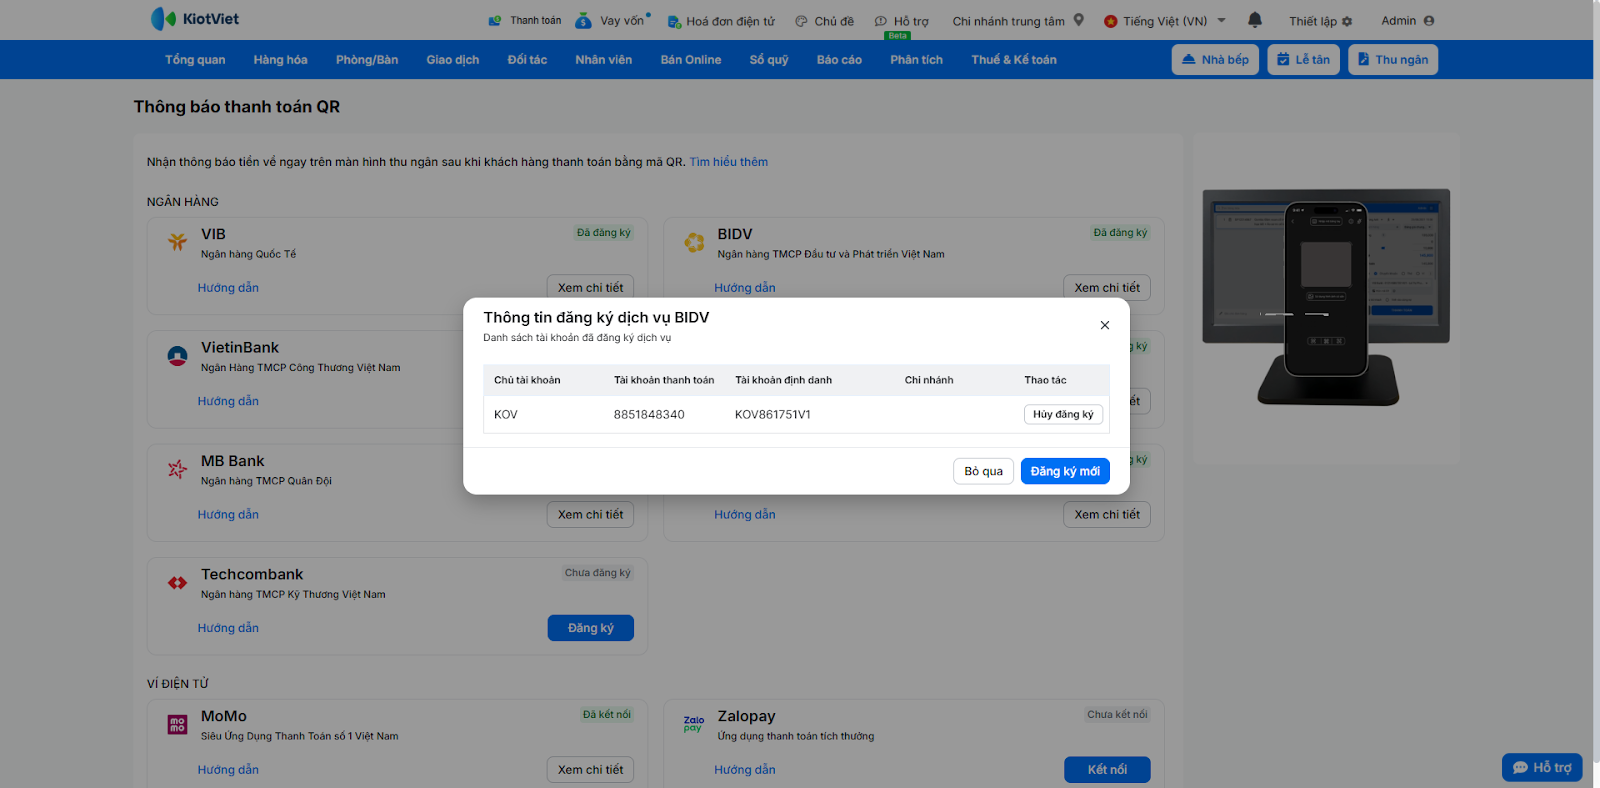The height and width of the screenshot is (788, 1600).
Task: Click the Đã đăng ký status on VIB
Action: [604, 233]
